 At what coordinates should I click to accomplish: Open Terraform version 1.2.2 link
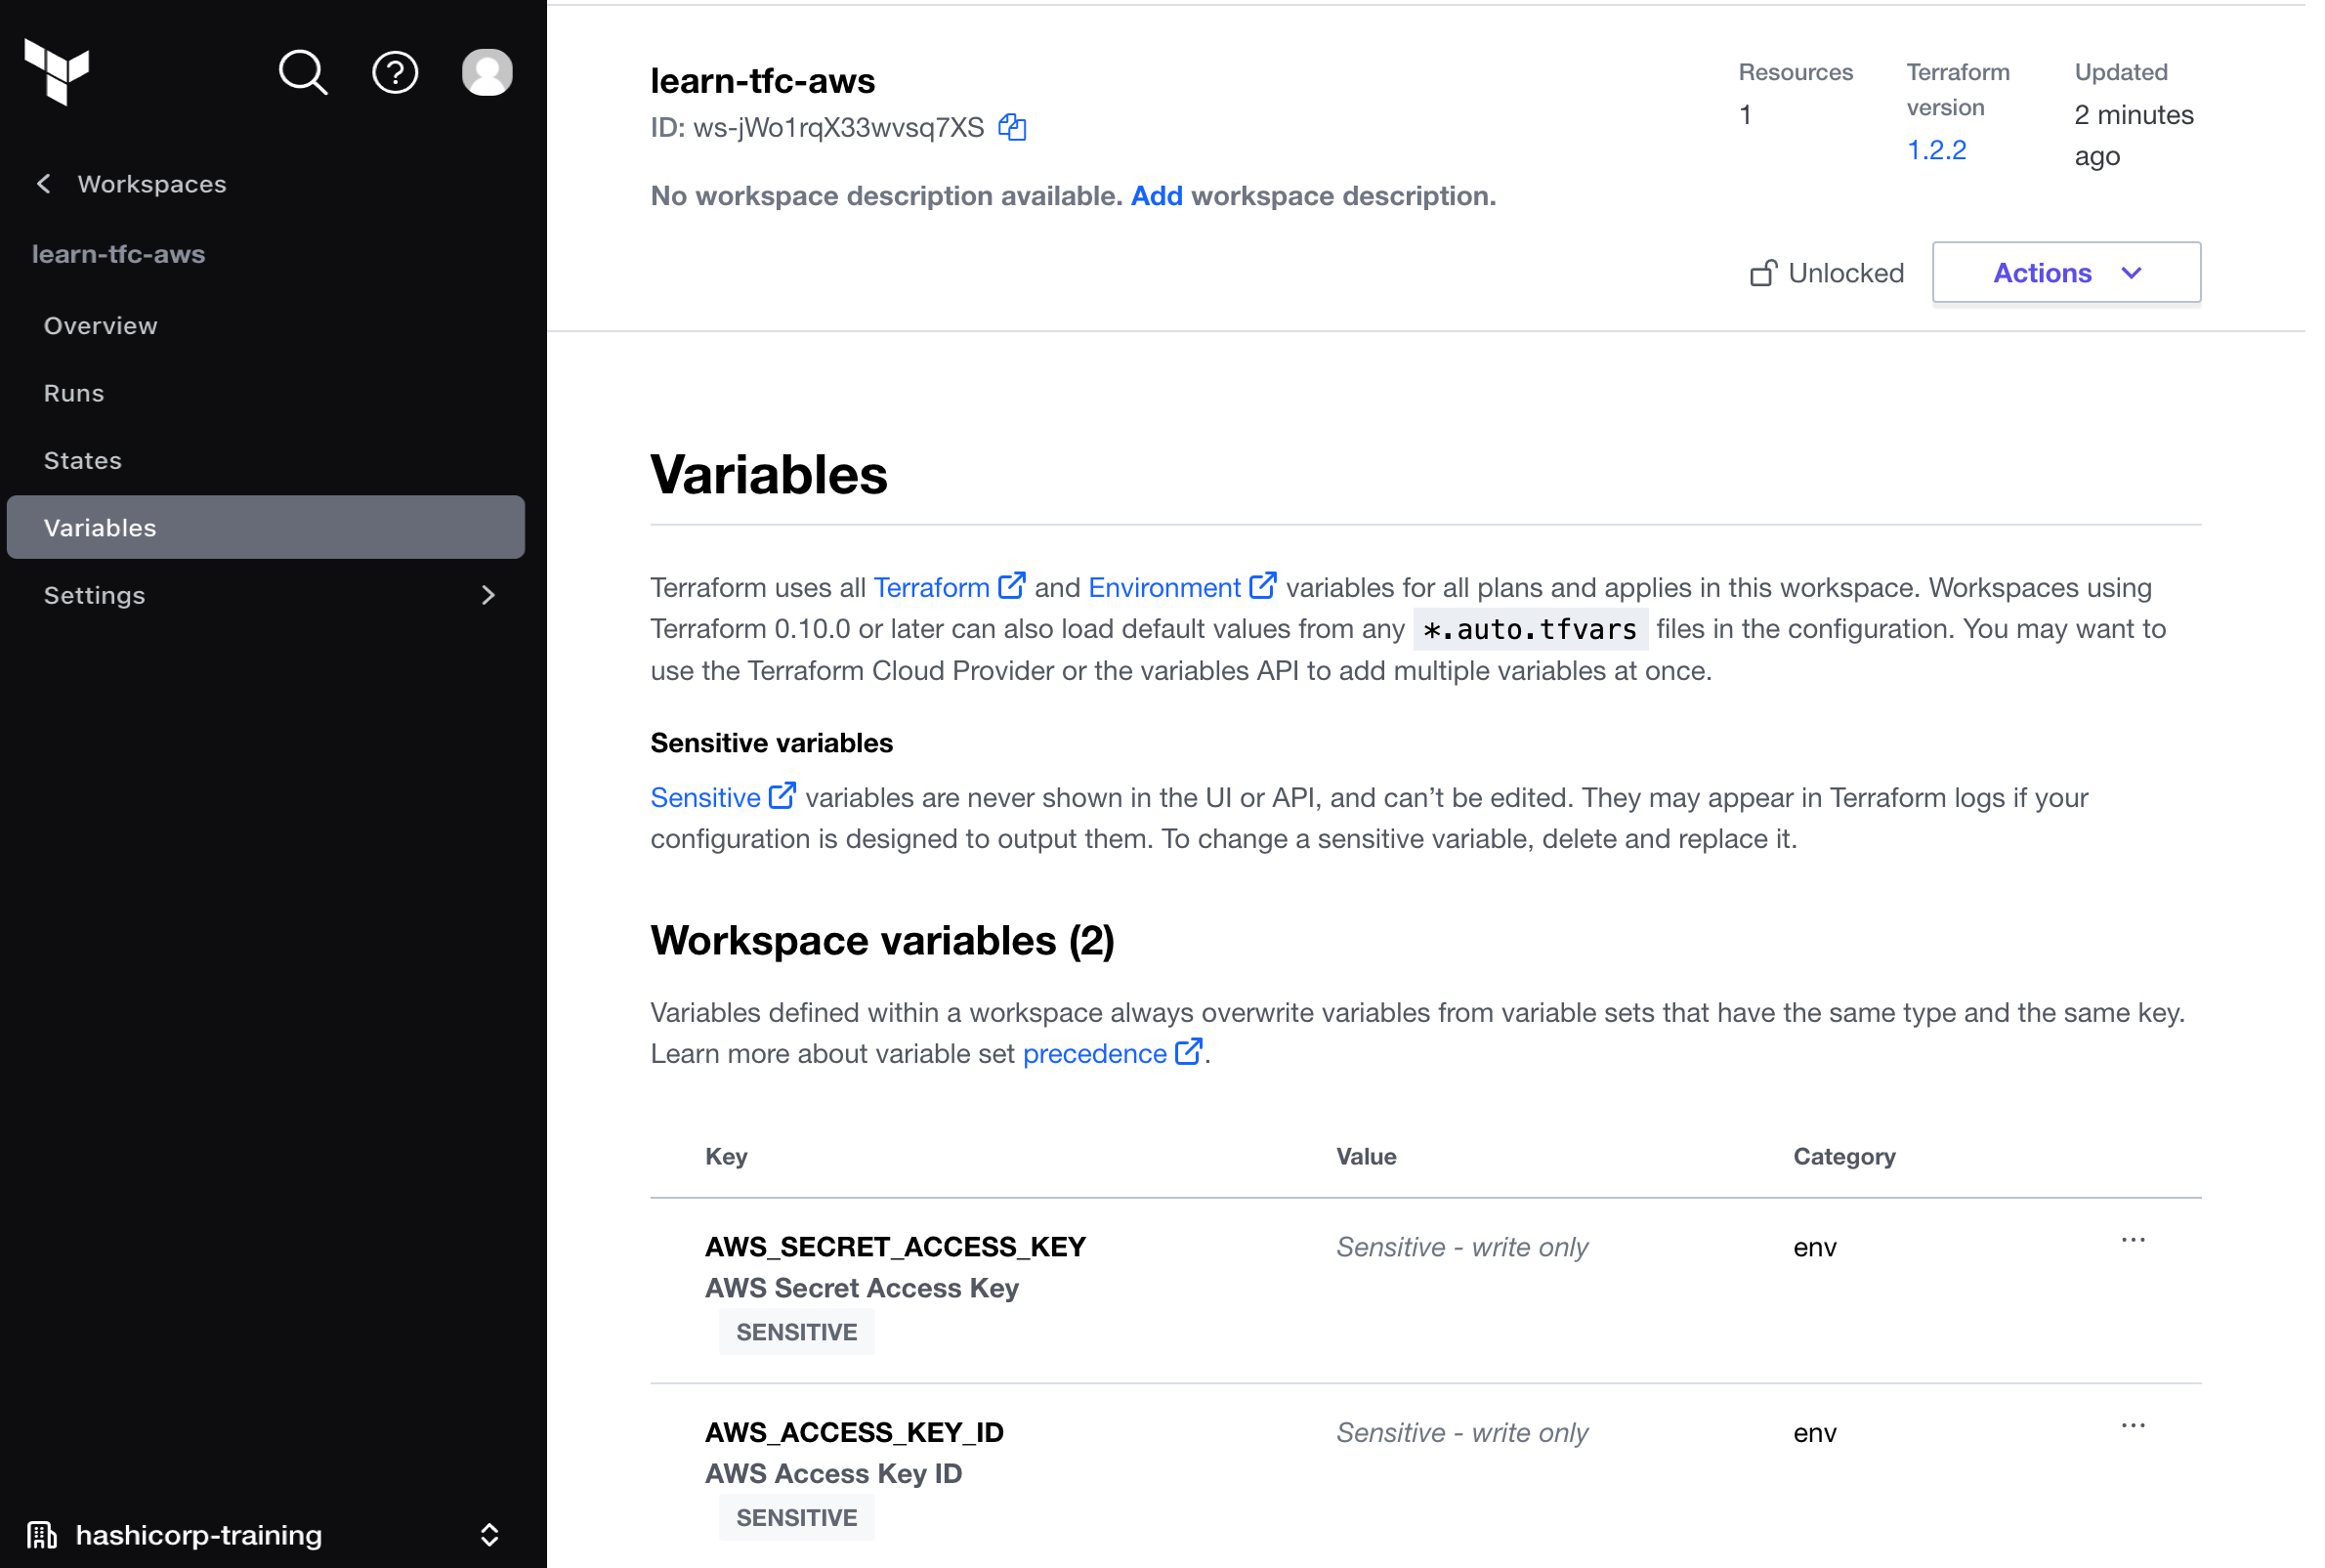[1936, 150]
